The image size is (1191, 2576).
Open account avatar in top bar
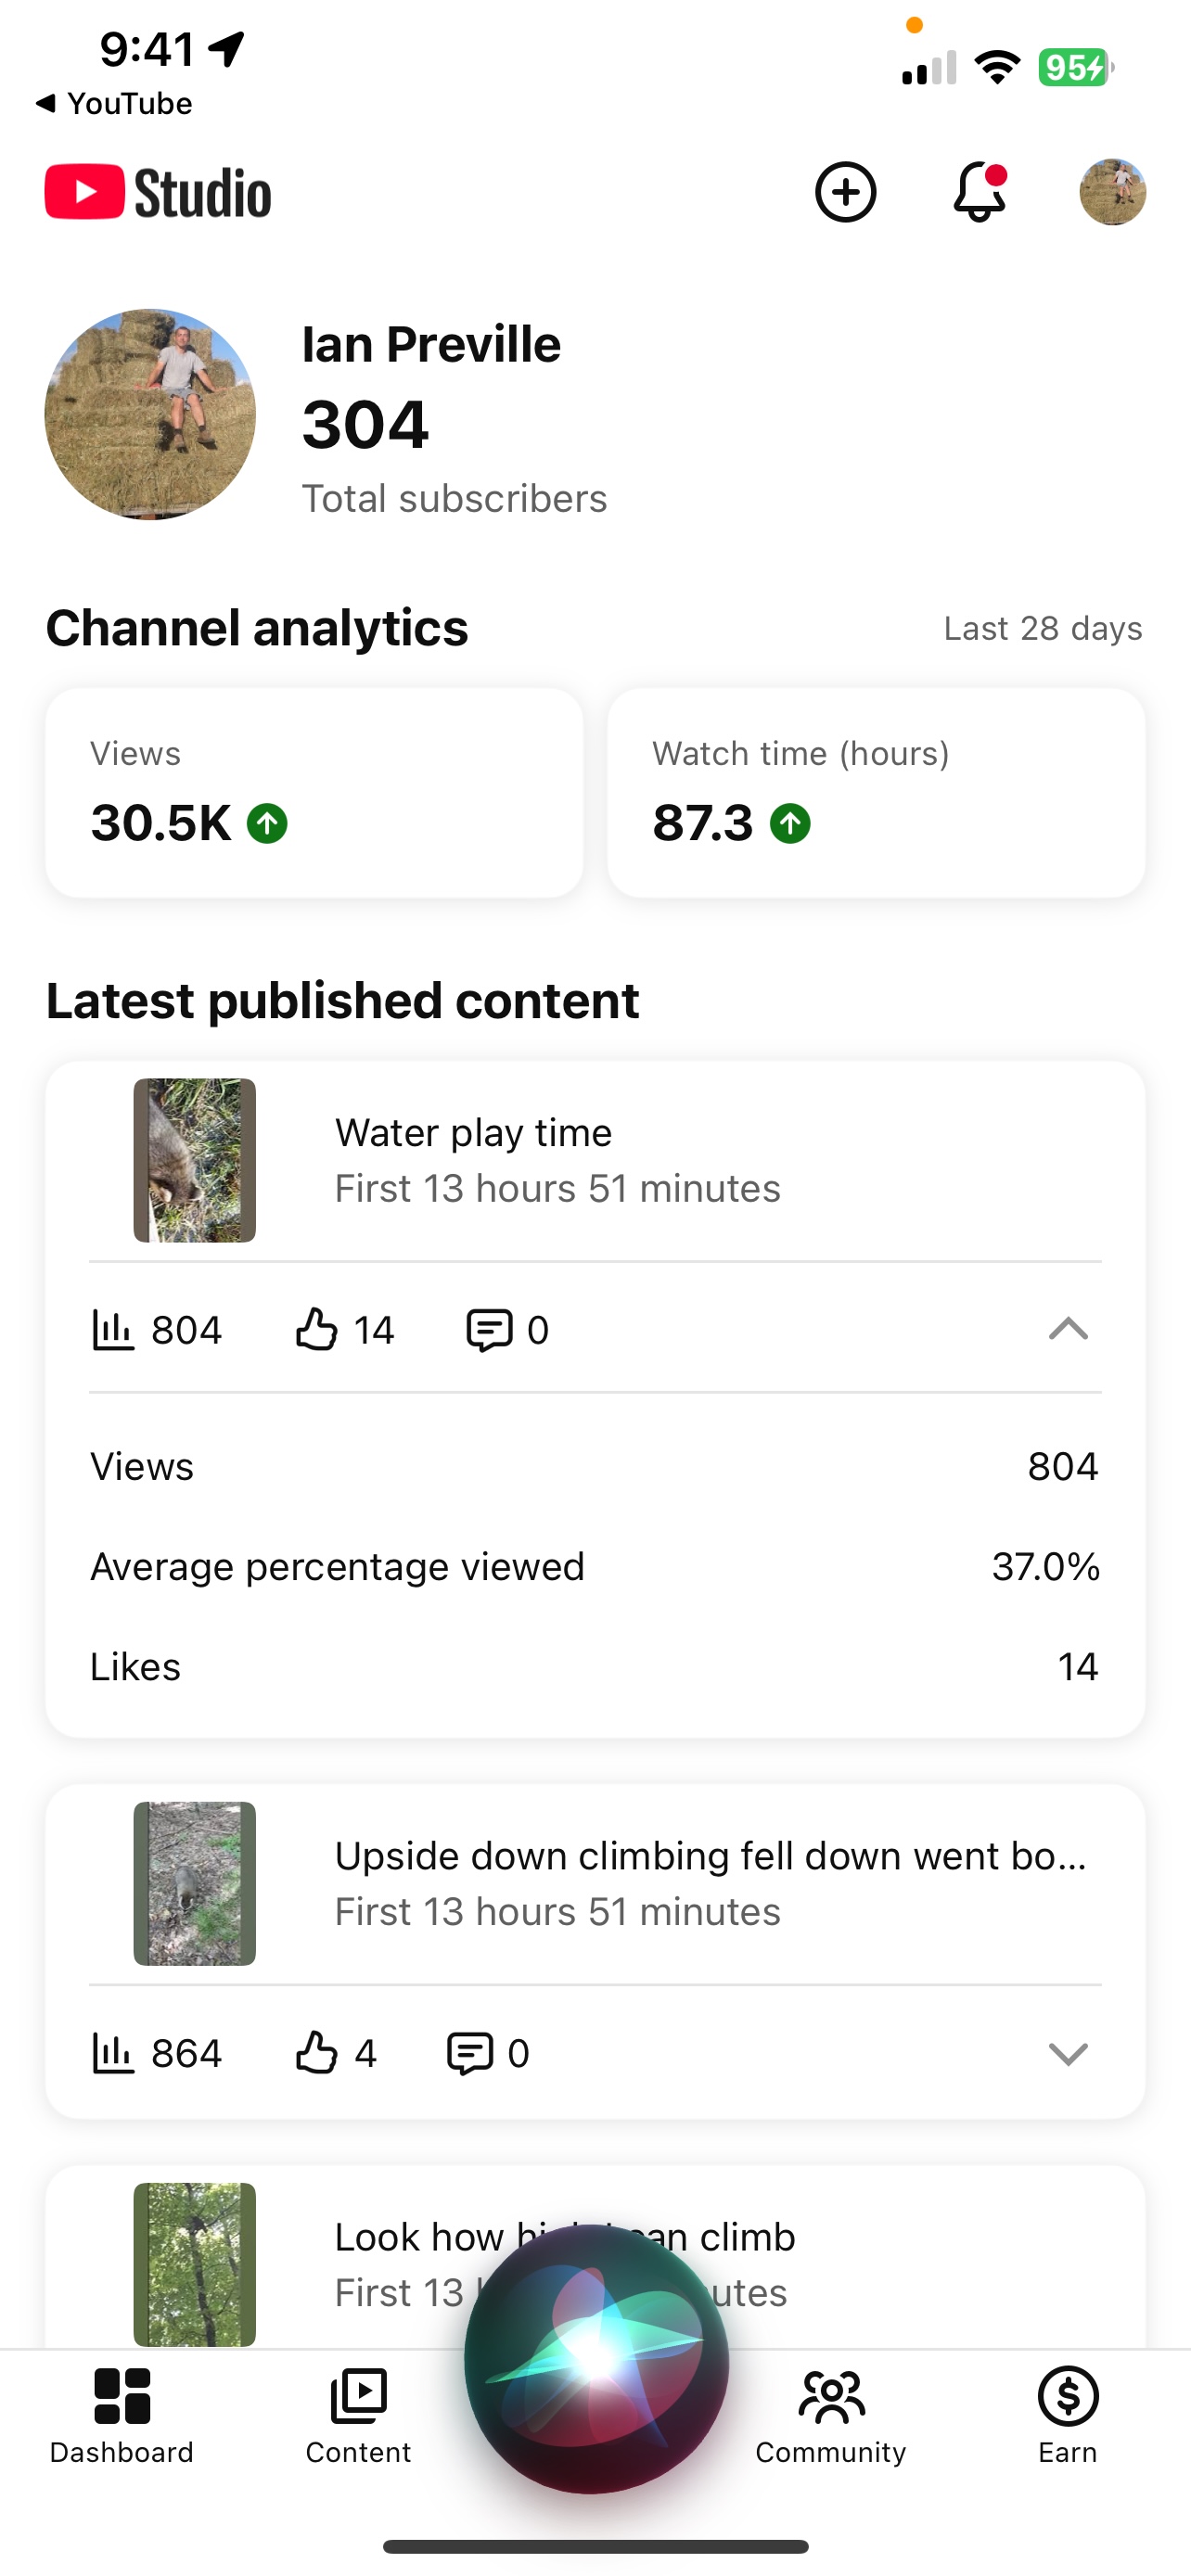pyautogui.click(x=1112, y=192)
